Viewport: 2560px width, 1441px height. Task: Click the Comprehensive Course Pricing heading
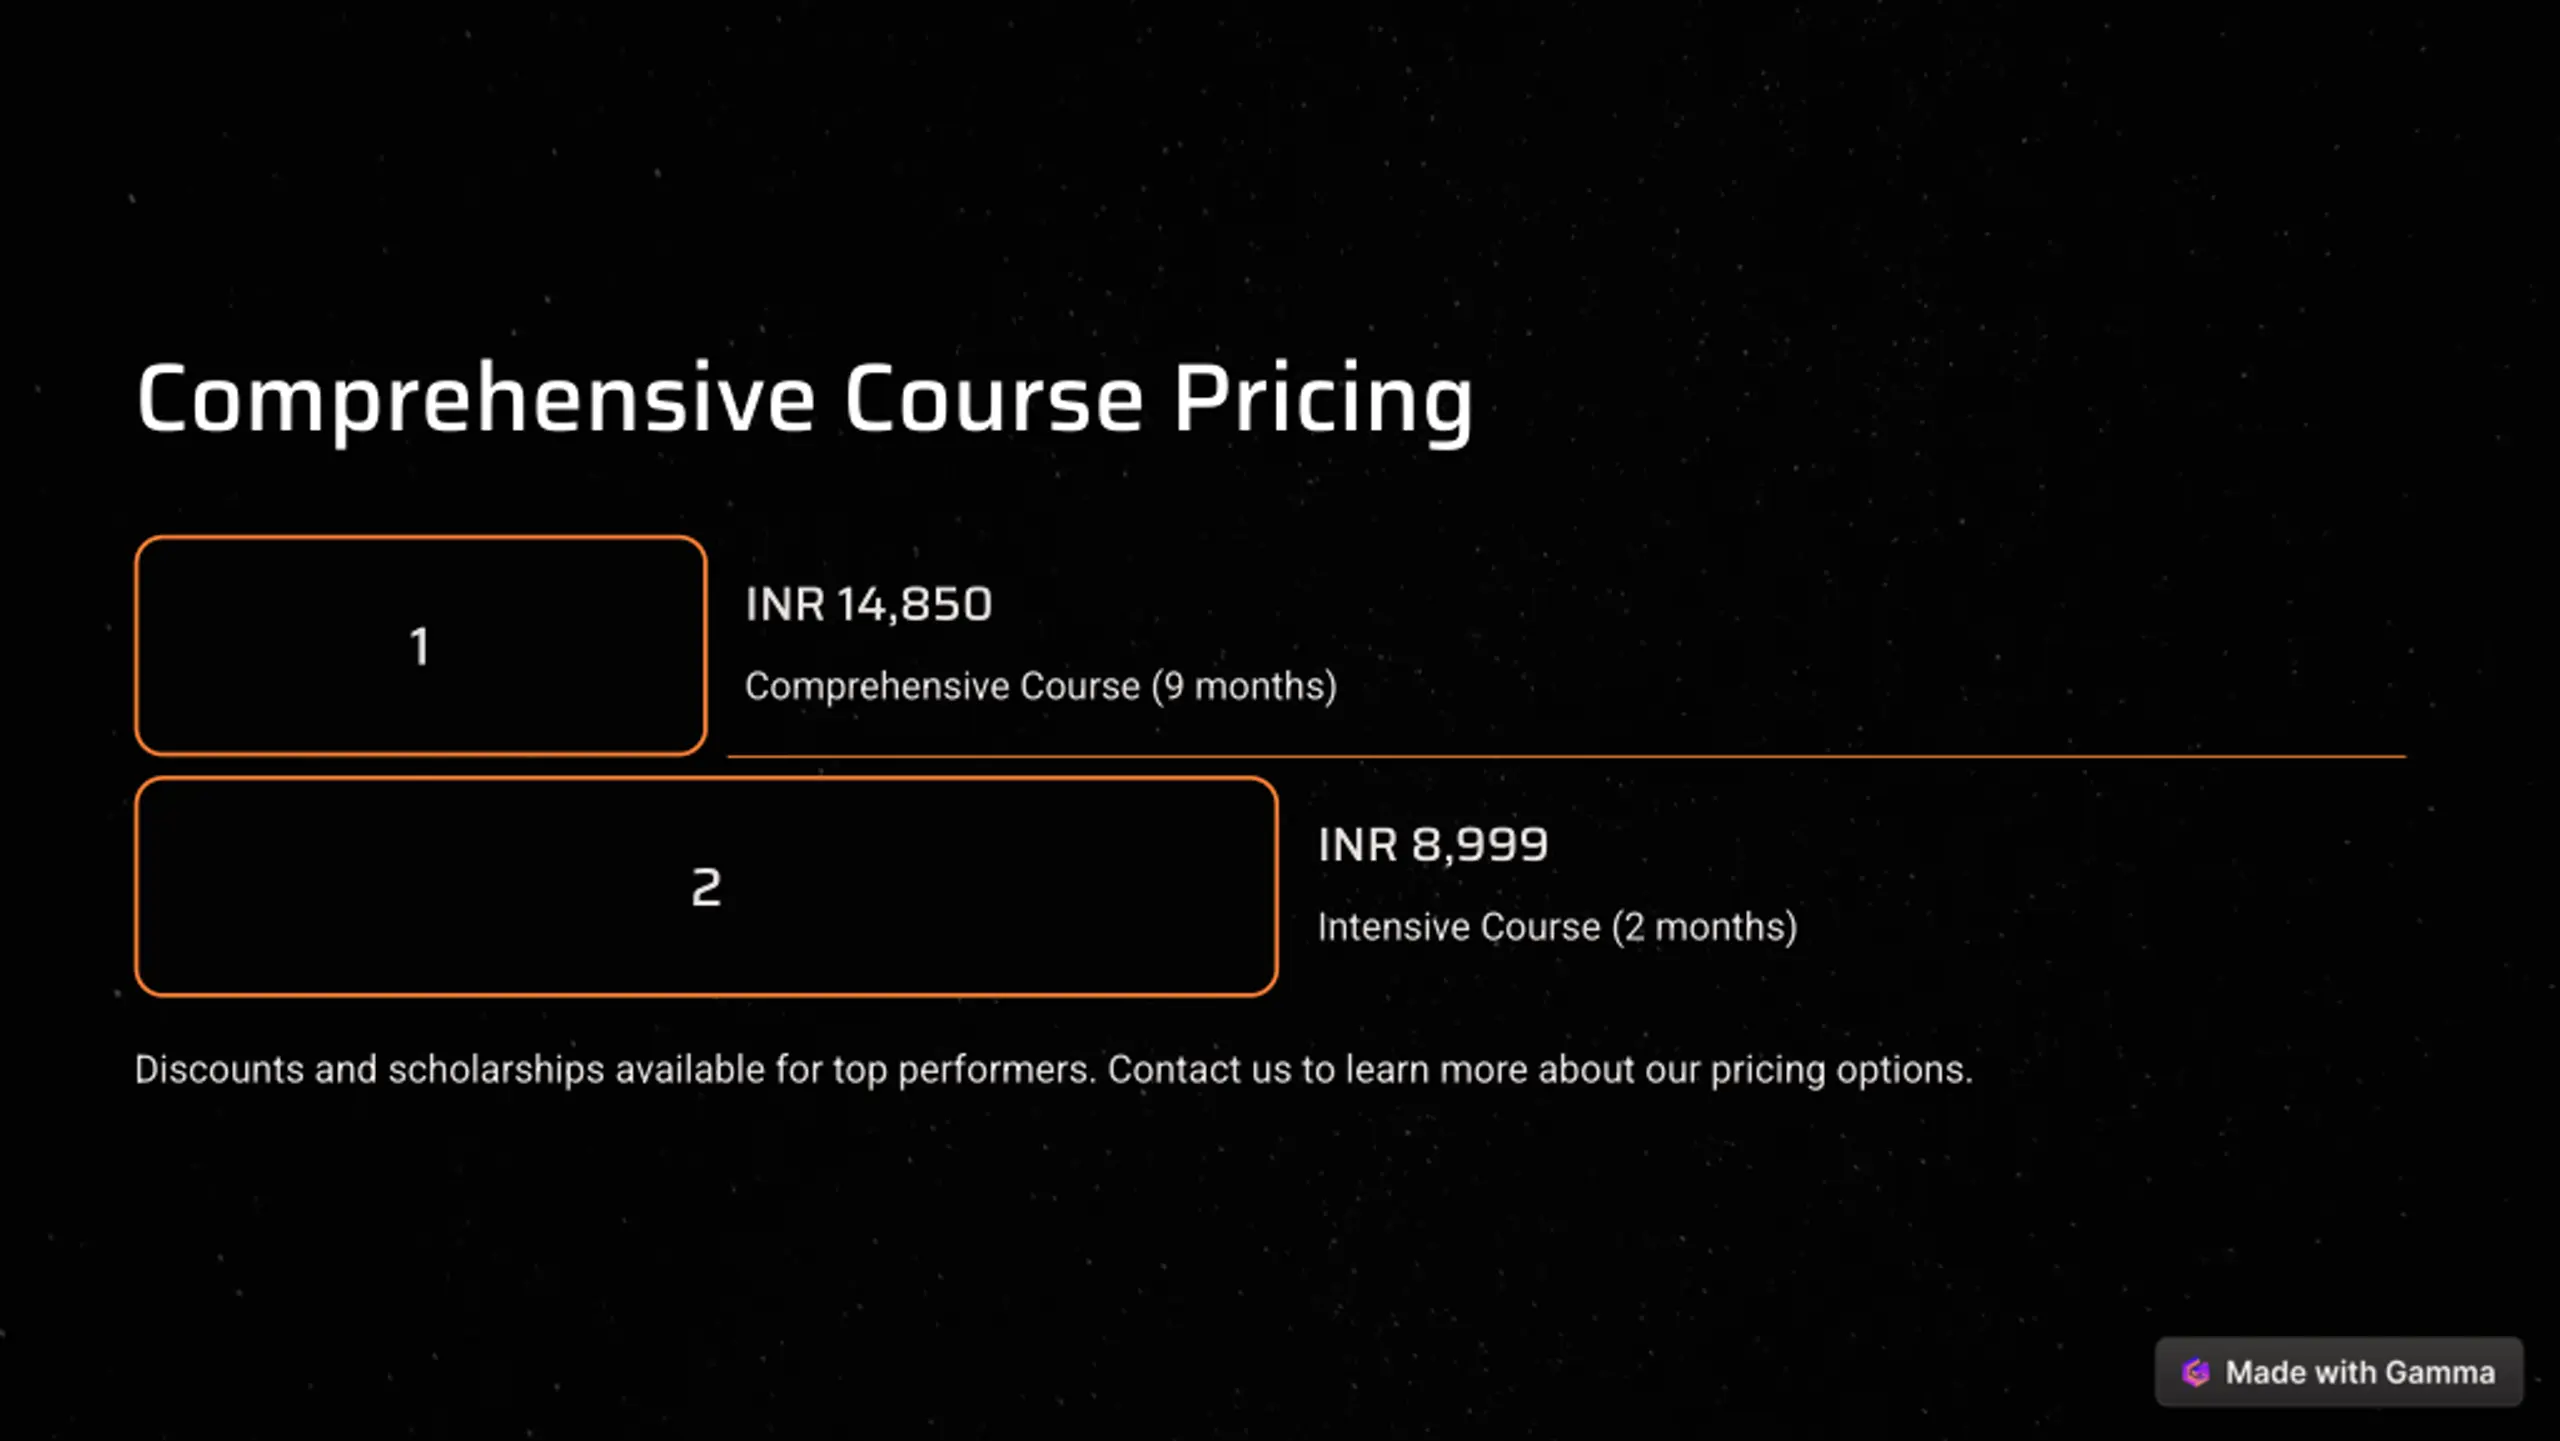pyautogui.click(x=805, y=400)
